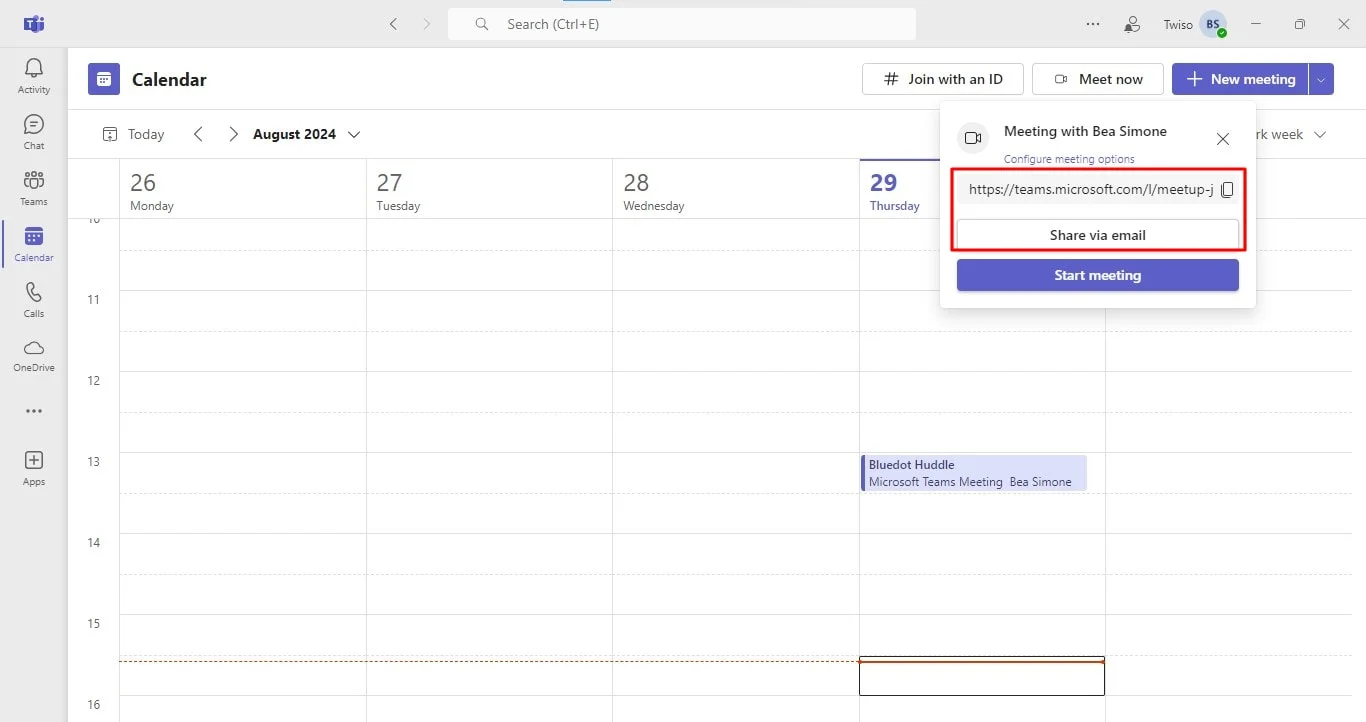
Task: Click Join with an ID
Action: coord(943,79)
